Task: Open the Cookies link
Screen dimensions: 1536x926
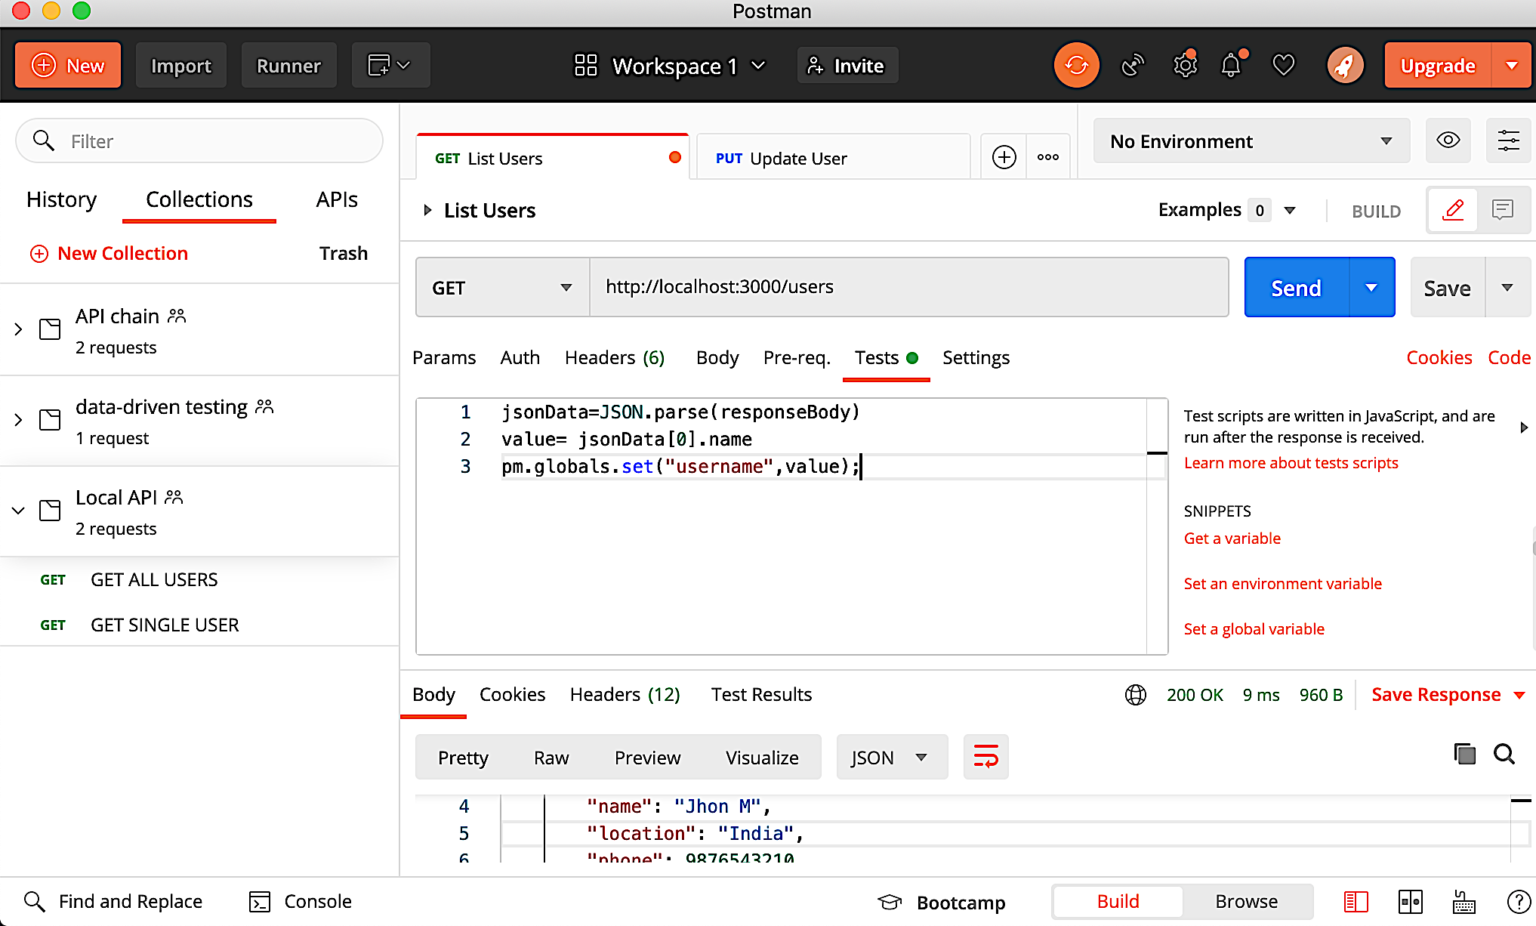Action: tap(1439, 358)
